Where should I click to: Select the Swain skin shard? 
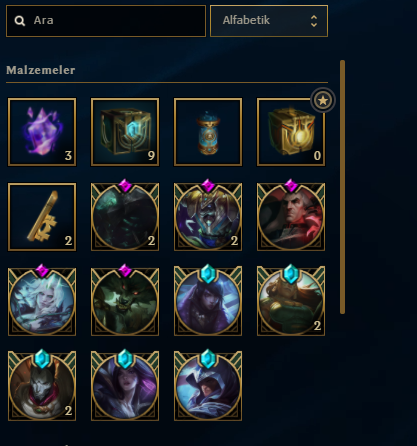click(291, 217)
